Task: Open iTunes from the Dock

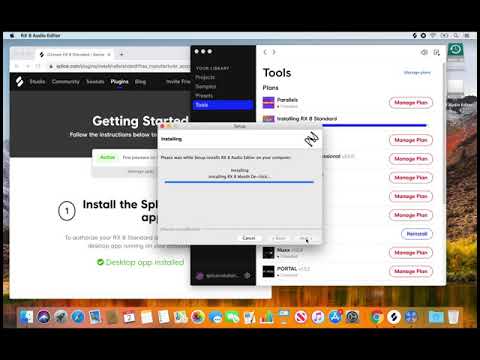Action: tap(318, 317)
